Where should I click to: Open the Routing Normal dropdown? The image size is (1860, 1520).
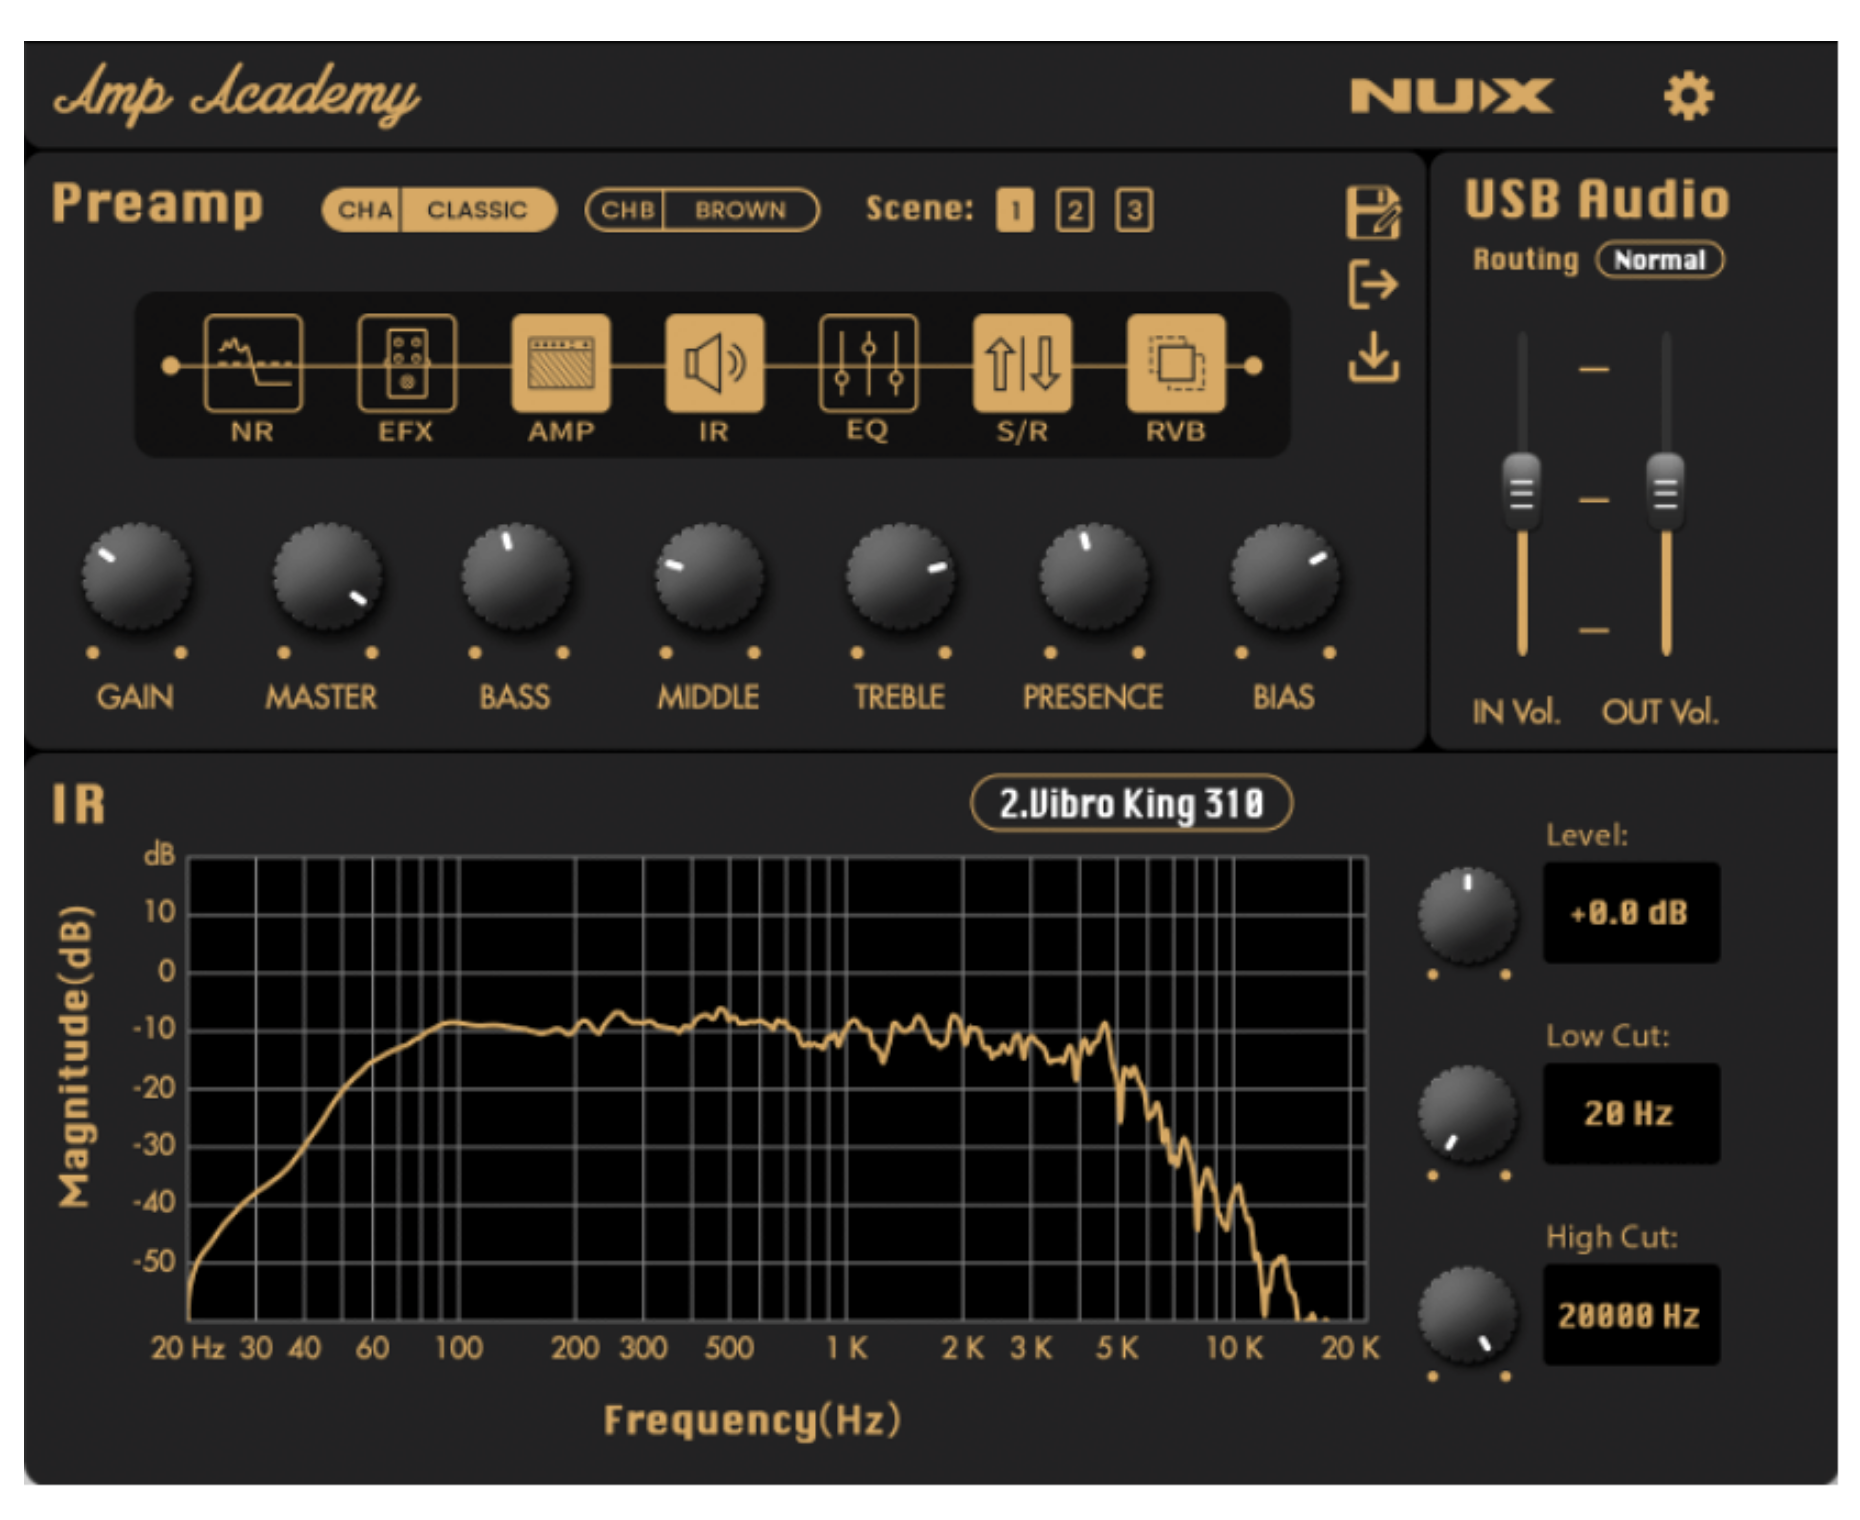1659,260
